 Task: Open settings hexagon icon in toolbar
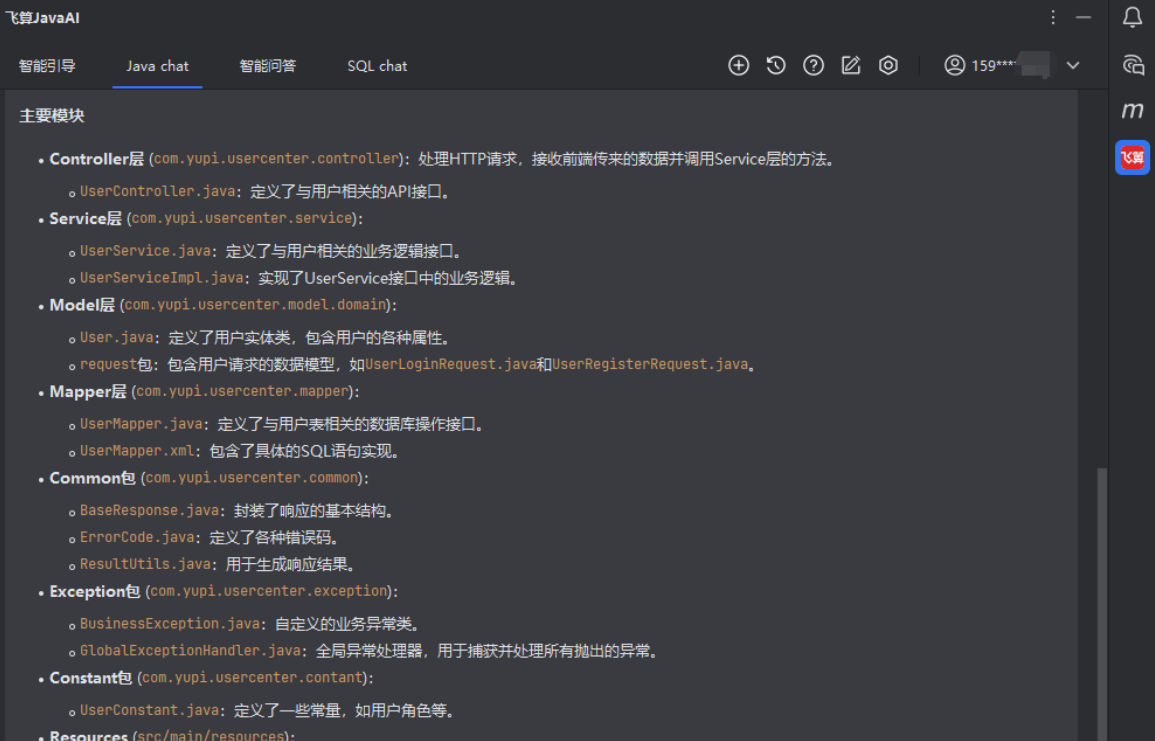click(888, 66)
